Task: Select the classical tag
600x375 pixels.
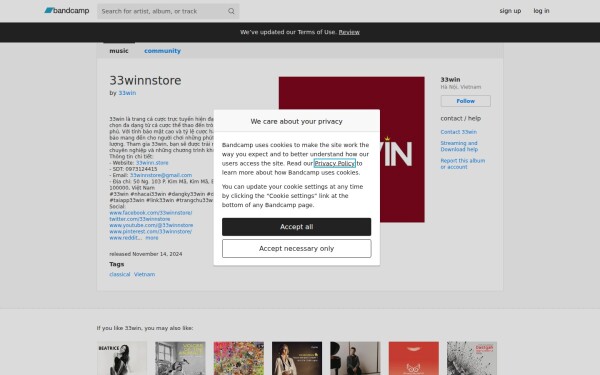Action: (120, 274)
